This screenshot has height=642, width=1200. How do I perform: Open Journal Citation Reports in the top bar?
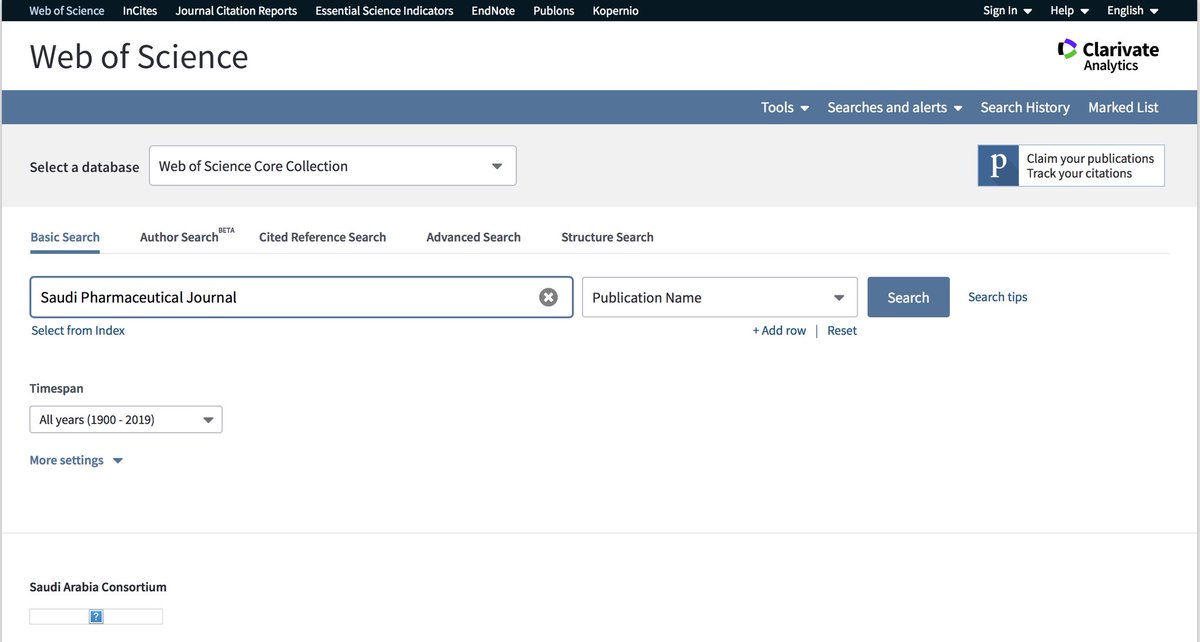[236, 11]
